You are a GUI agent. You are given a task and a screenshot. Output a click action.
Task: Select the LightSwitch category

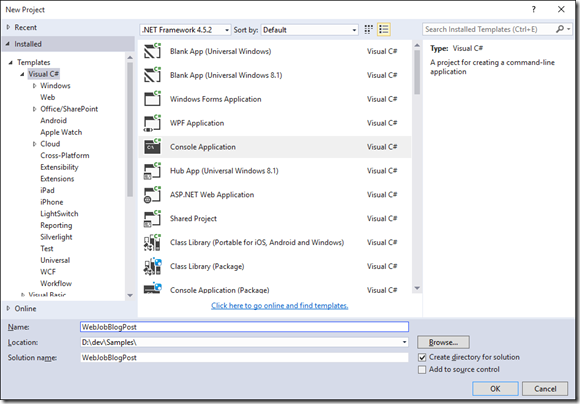click(59, 213)
